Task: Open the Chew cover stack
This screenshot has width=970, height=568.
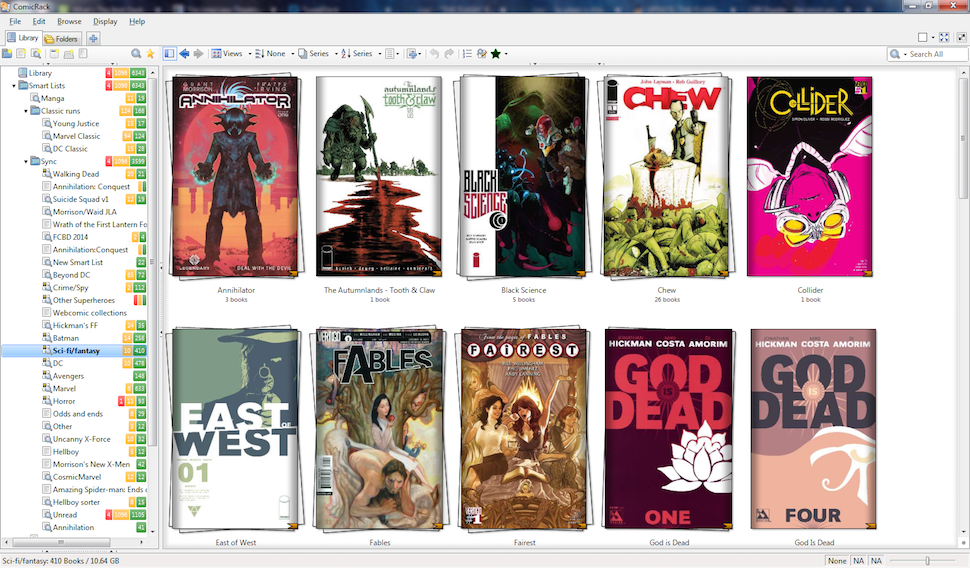Action: [x=667, y=176]
